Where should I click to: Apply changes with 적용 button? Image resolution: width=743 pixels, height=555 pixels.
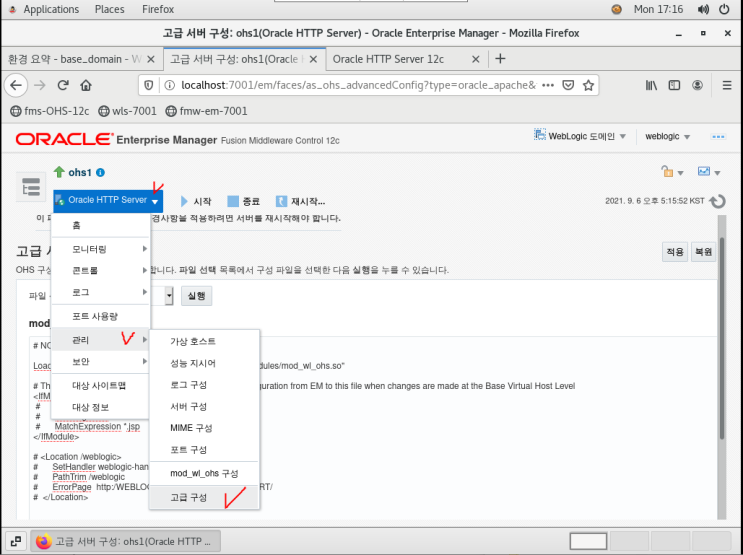point(674,252)
